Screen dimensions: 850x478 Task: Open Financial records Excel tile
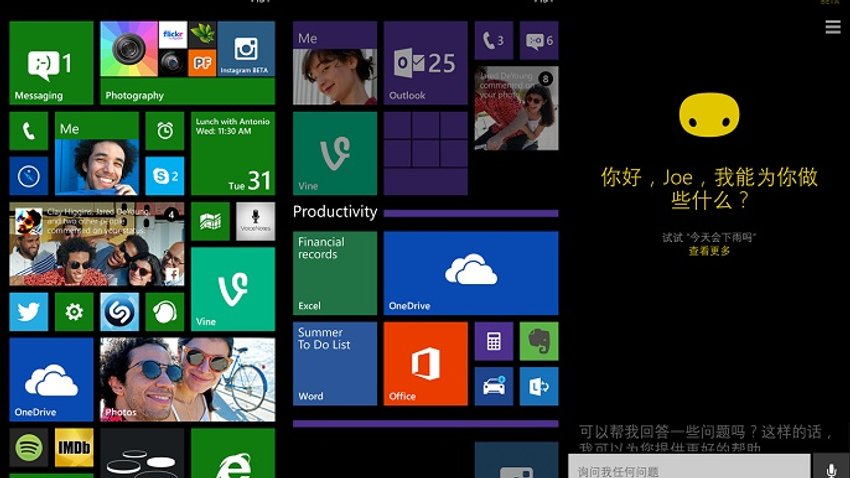tap(335, 273)
